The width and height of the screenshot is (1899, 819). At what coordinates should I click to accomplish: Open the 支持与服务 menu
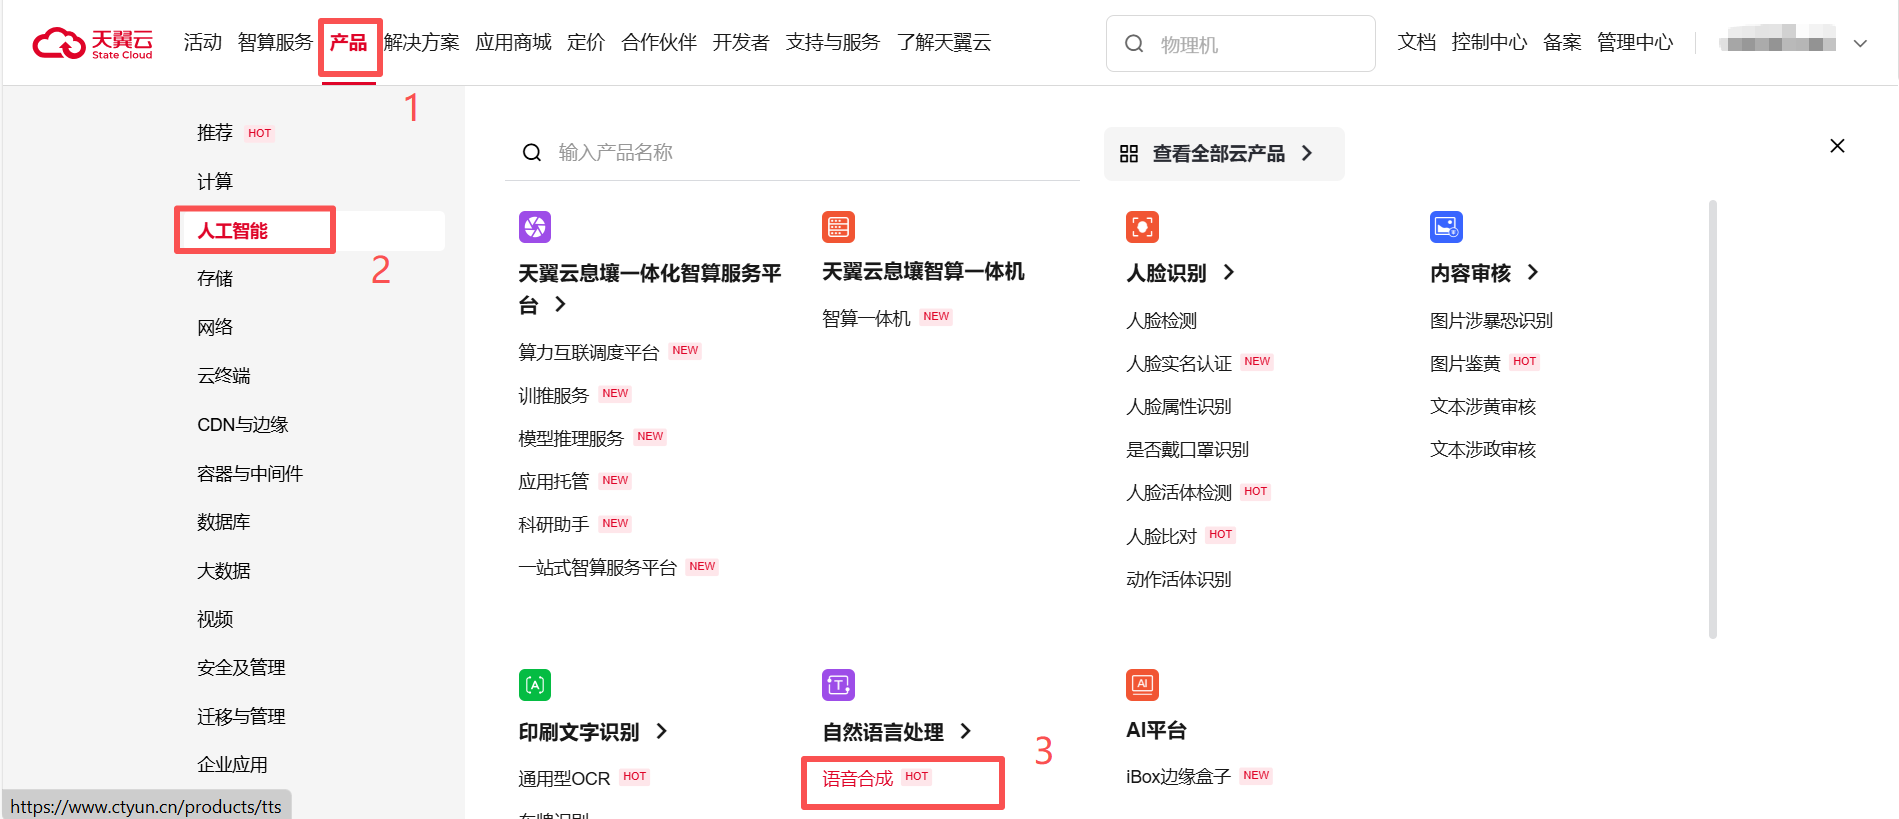(x=833, y=42)
